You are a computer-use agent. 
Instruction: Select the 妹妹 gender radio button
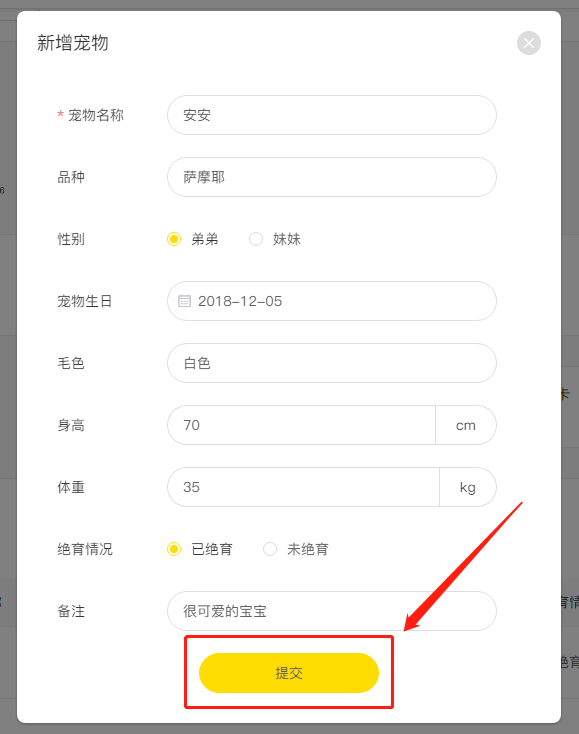[256, 239]
